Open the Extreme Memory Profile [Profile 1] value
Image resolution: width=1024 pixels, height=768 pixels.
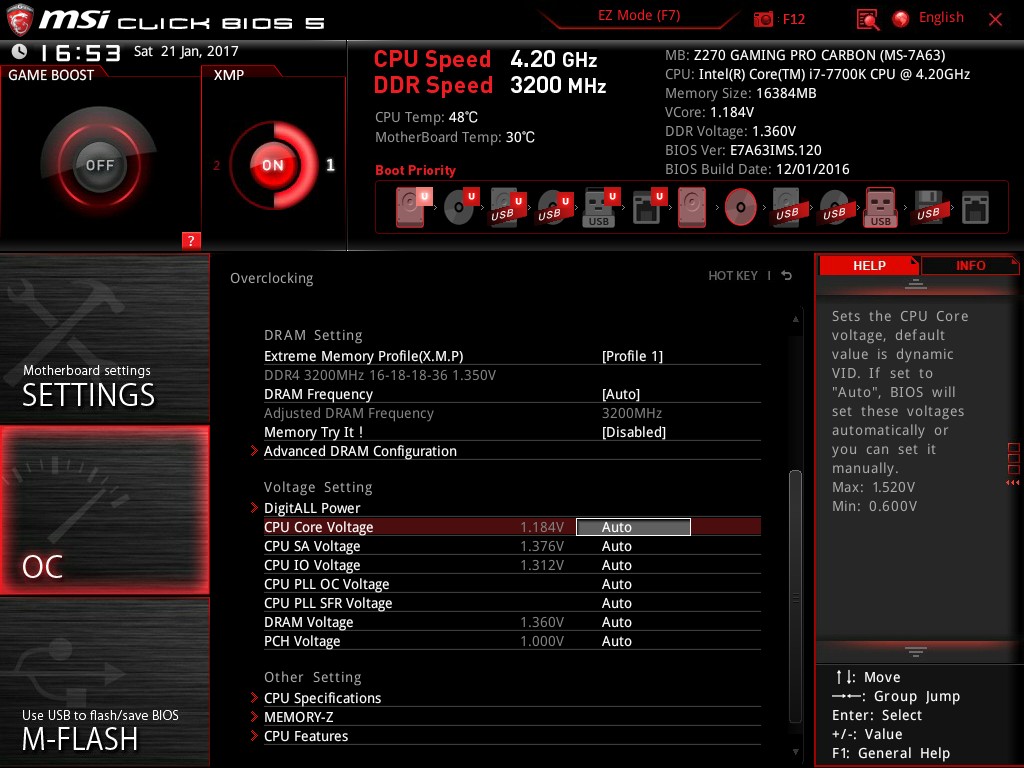click(x=632, y=356)
